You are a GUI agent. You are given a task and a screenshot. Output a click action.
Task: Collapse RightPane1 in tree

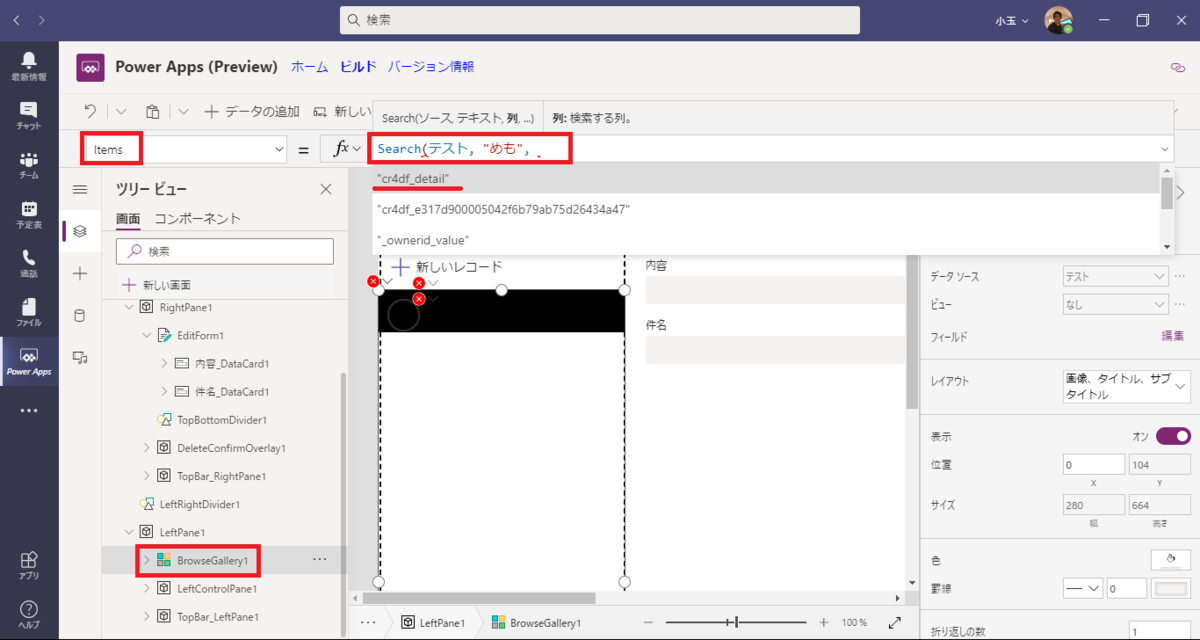click(x=129, y=307)
